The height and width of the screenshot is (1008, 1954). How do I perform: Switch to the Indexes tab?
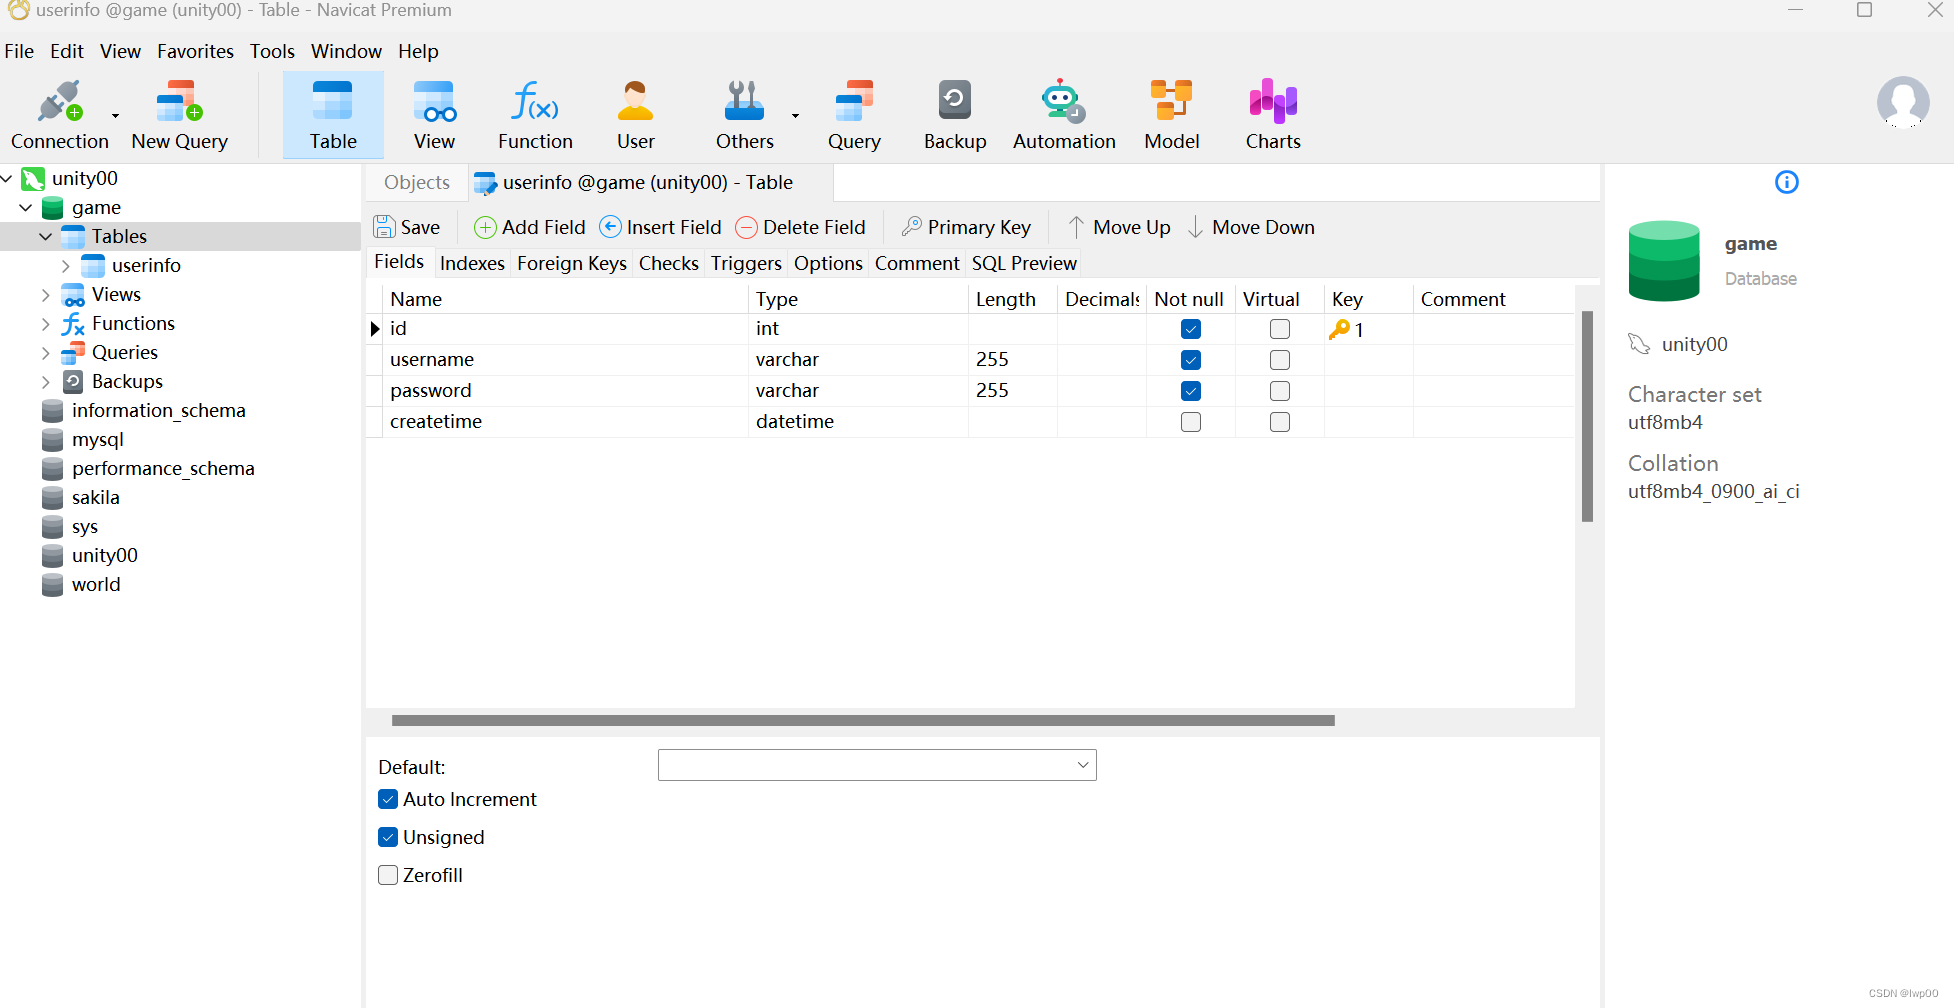pos(471,263)
